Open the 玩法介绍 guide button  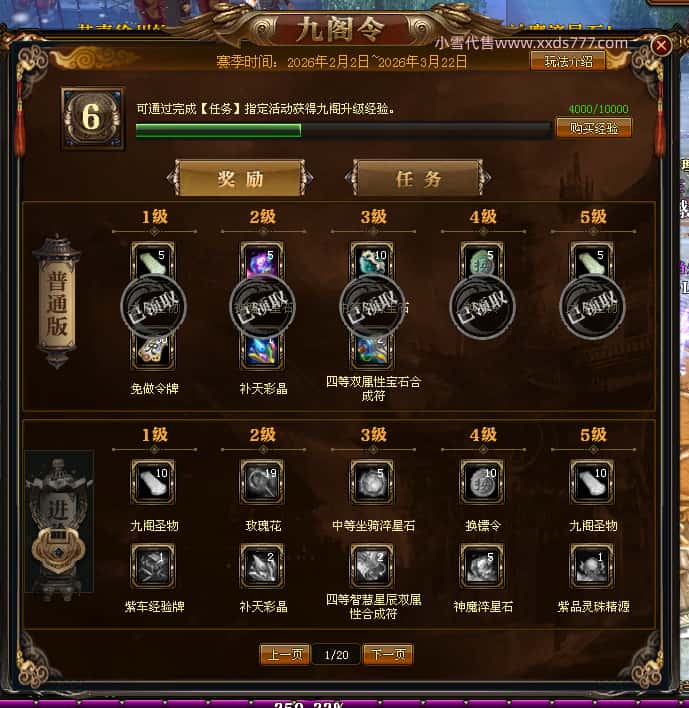pyautogui.click(x=568, y=62)
